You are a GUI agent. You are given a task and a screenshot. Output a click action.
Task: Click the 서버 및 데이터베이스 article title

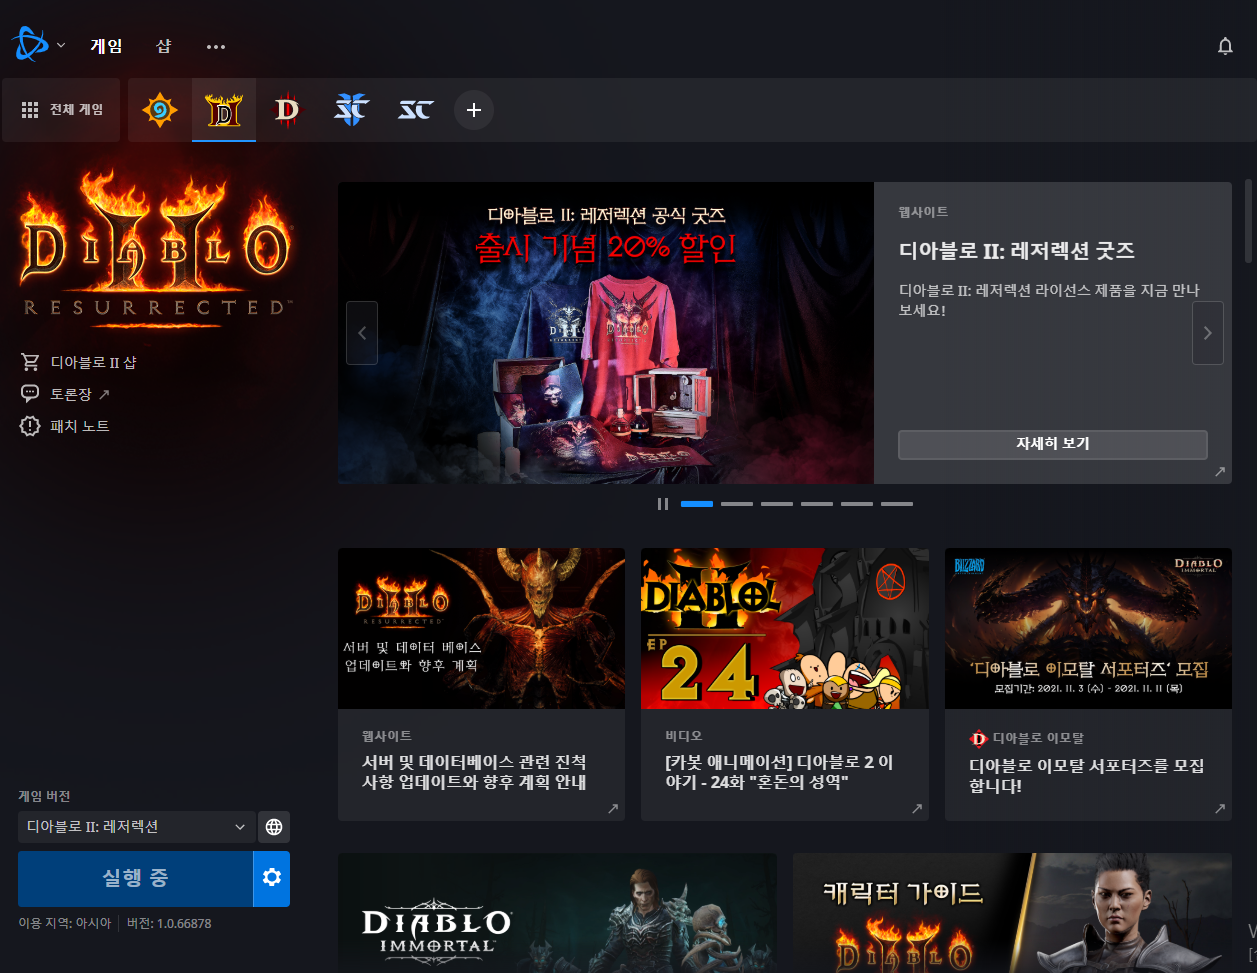tap(474, 772)
